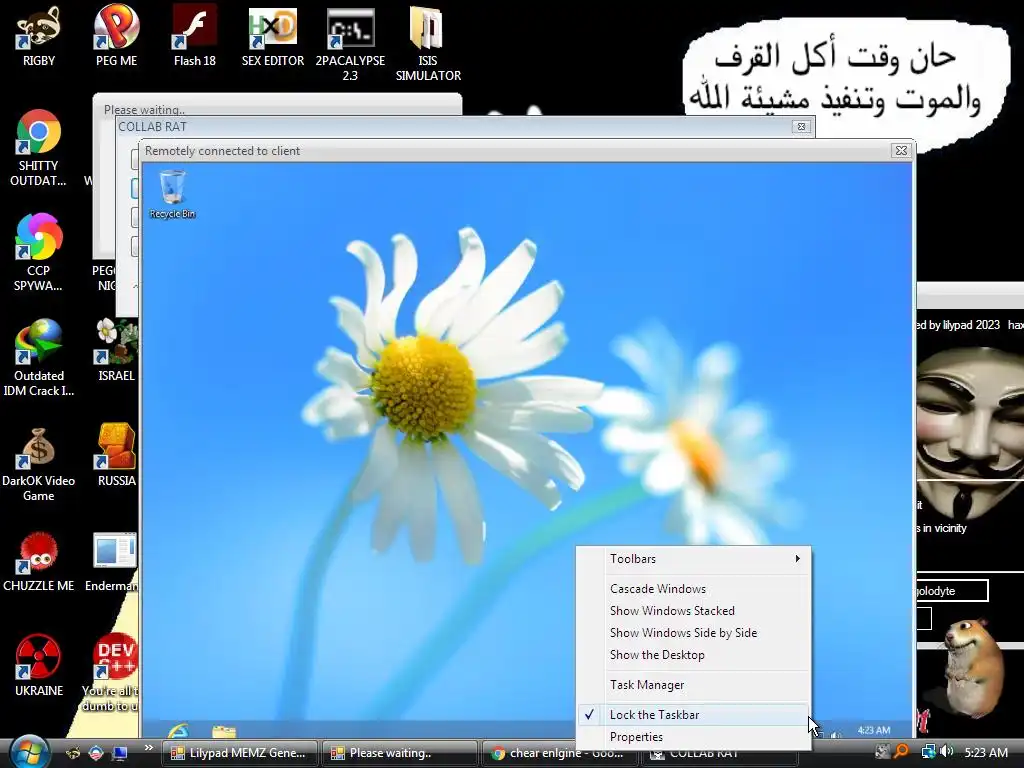
Task: Switch to the chear enlgine Chrome taskbar button
Action: pyautogui.click(x=560, y=754)
